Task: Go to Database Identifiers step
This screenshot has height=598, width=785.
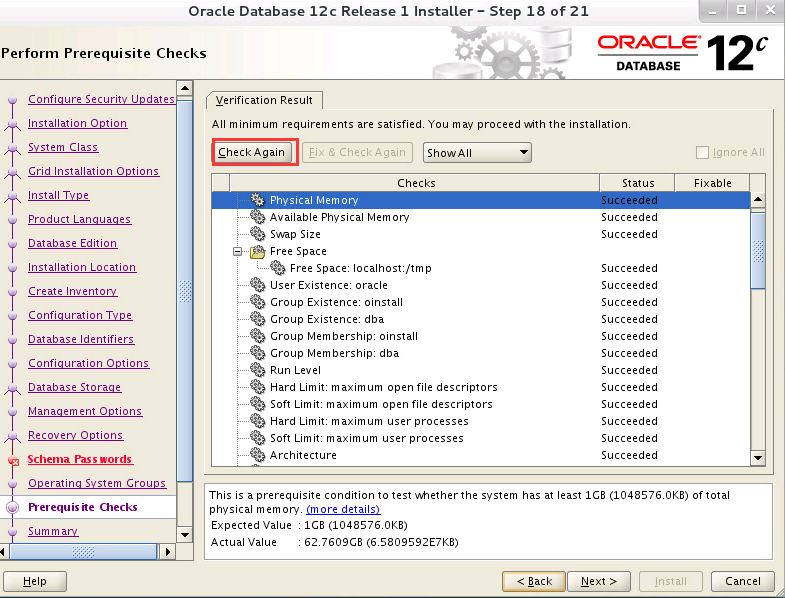Action: click(81, 340)
